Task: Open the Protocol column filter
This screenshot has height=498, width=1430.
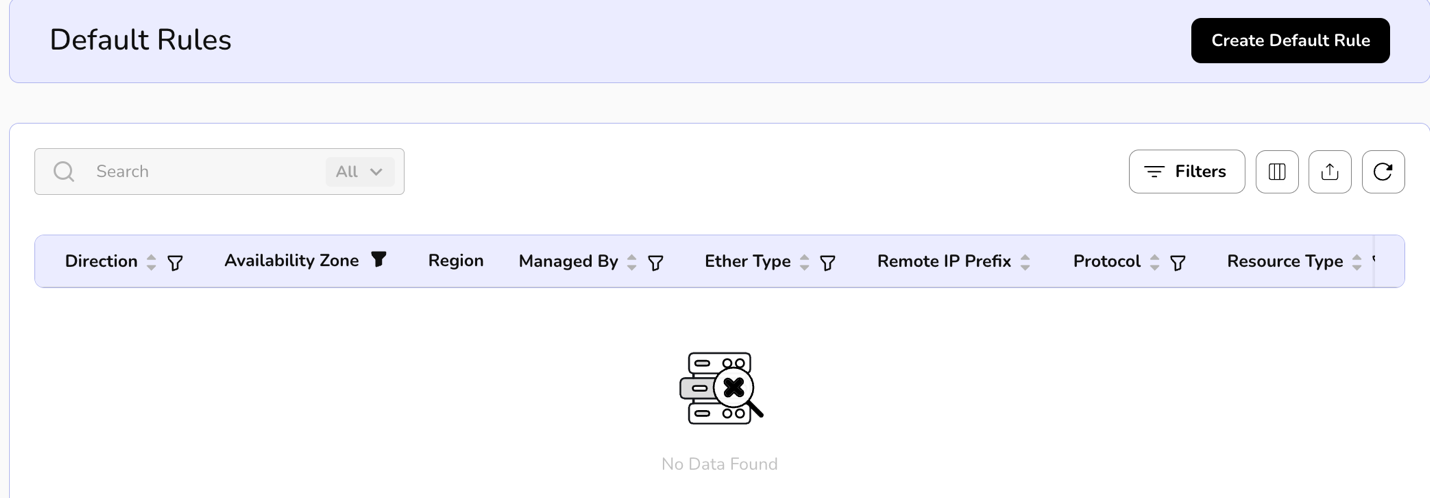Action: tap(1178, 263)
